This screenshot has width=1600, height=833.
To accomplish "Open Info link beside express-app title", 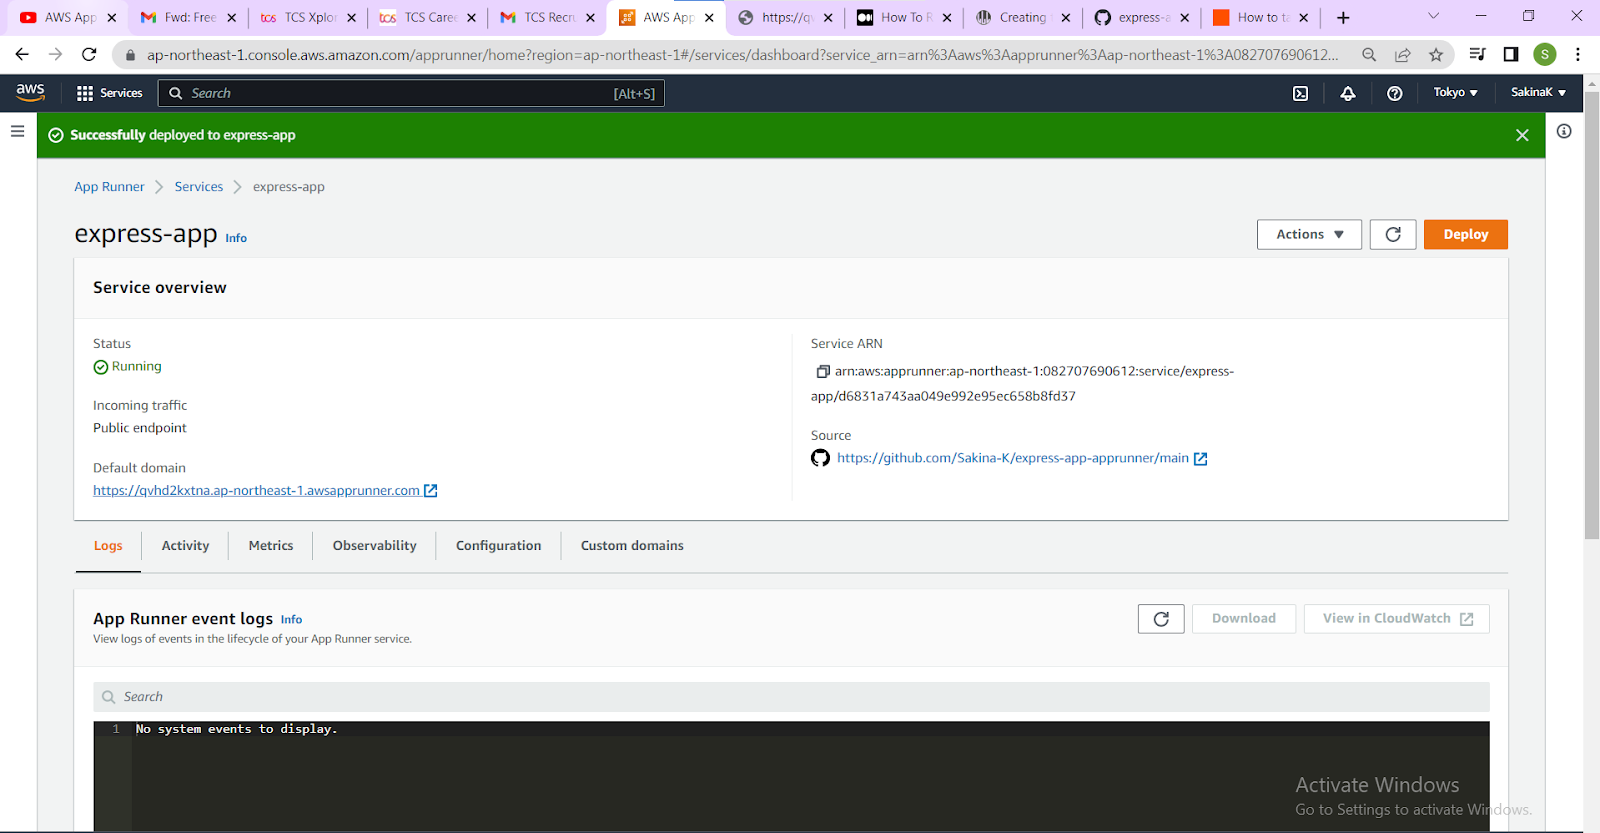I will pyautogui.click(x=236, y=238).
